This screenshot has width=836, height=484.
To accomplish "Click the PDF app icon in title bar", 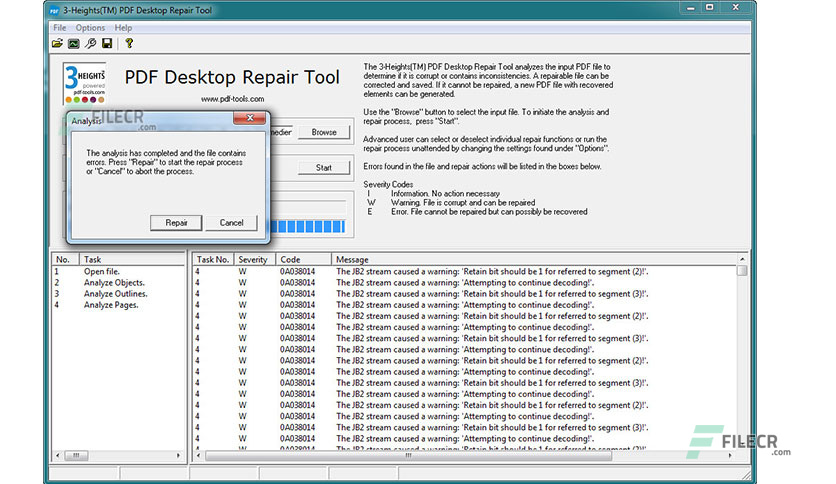I will (54, 10).
